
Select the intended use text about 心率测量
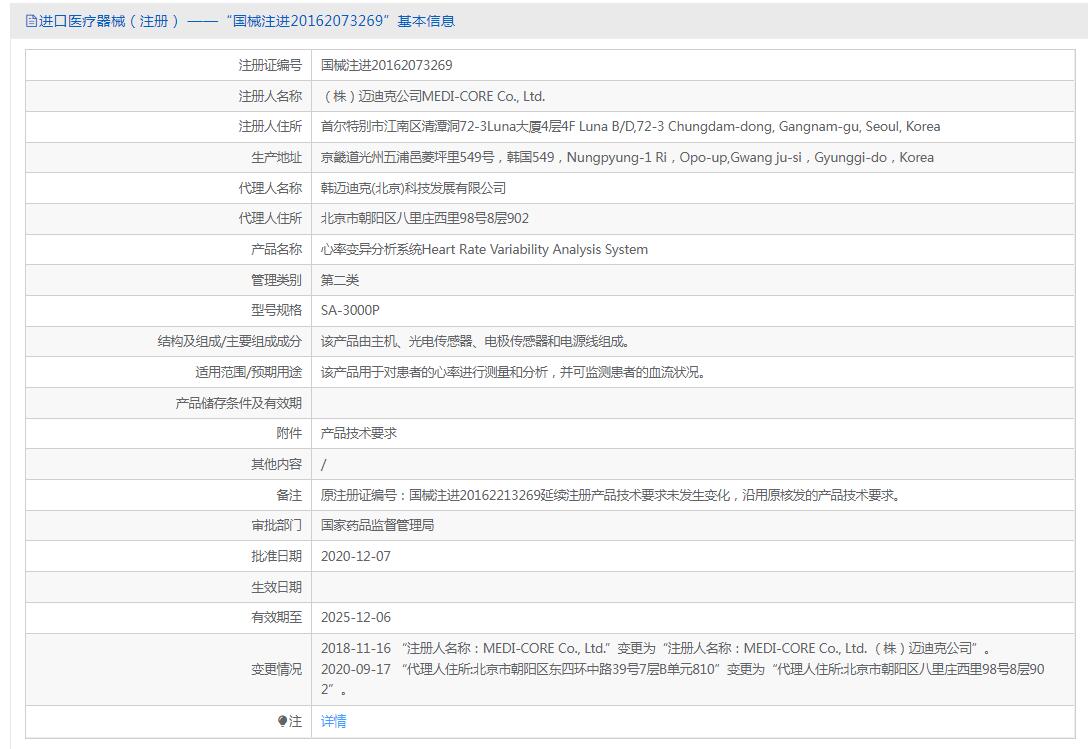513,372
